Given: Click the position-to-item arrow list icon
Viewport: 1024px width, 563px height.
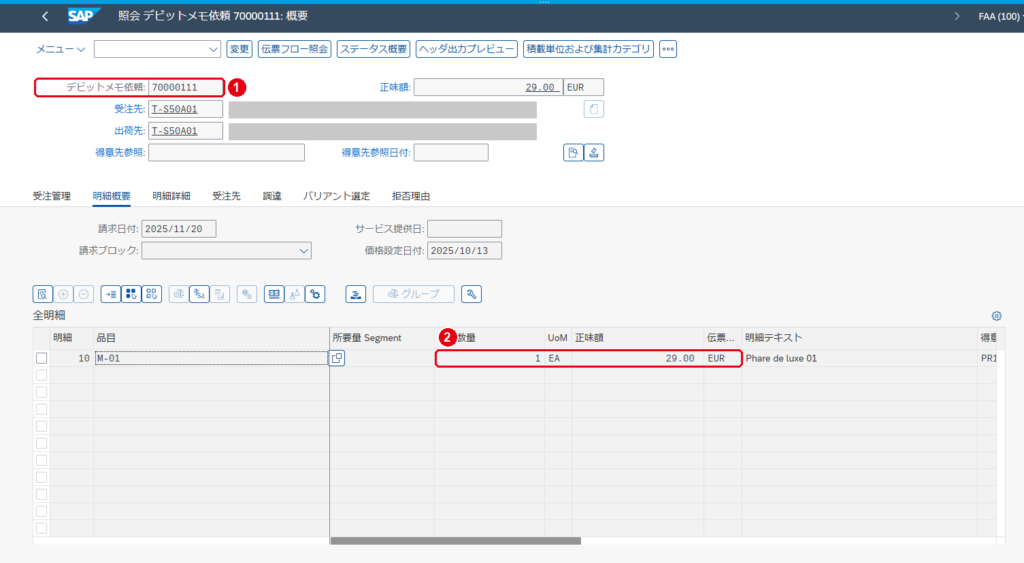Looking at the screenshot, I should click(111, 294).
